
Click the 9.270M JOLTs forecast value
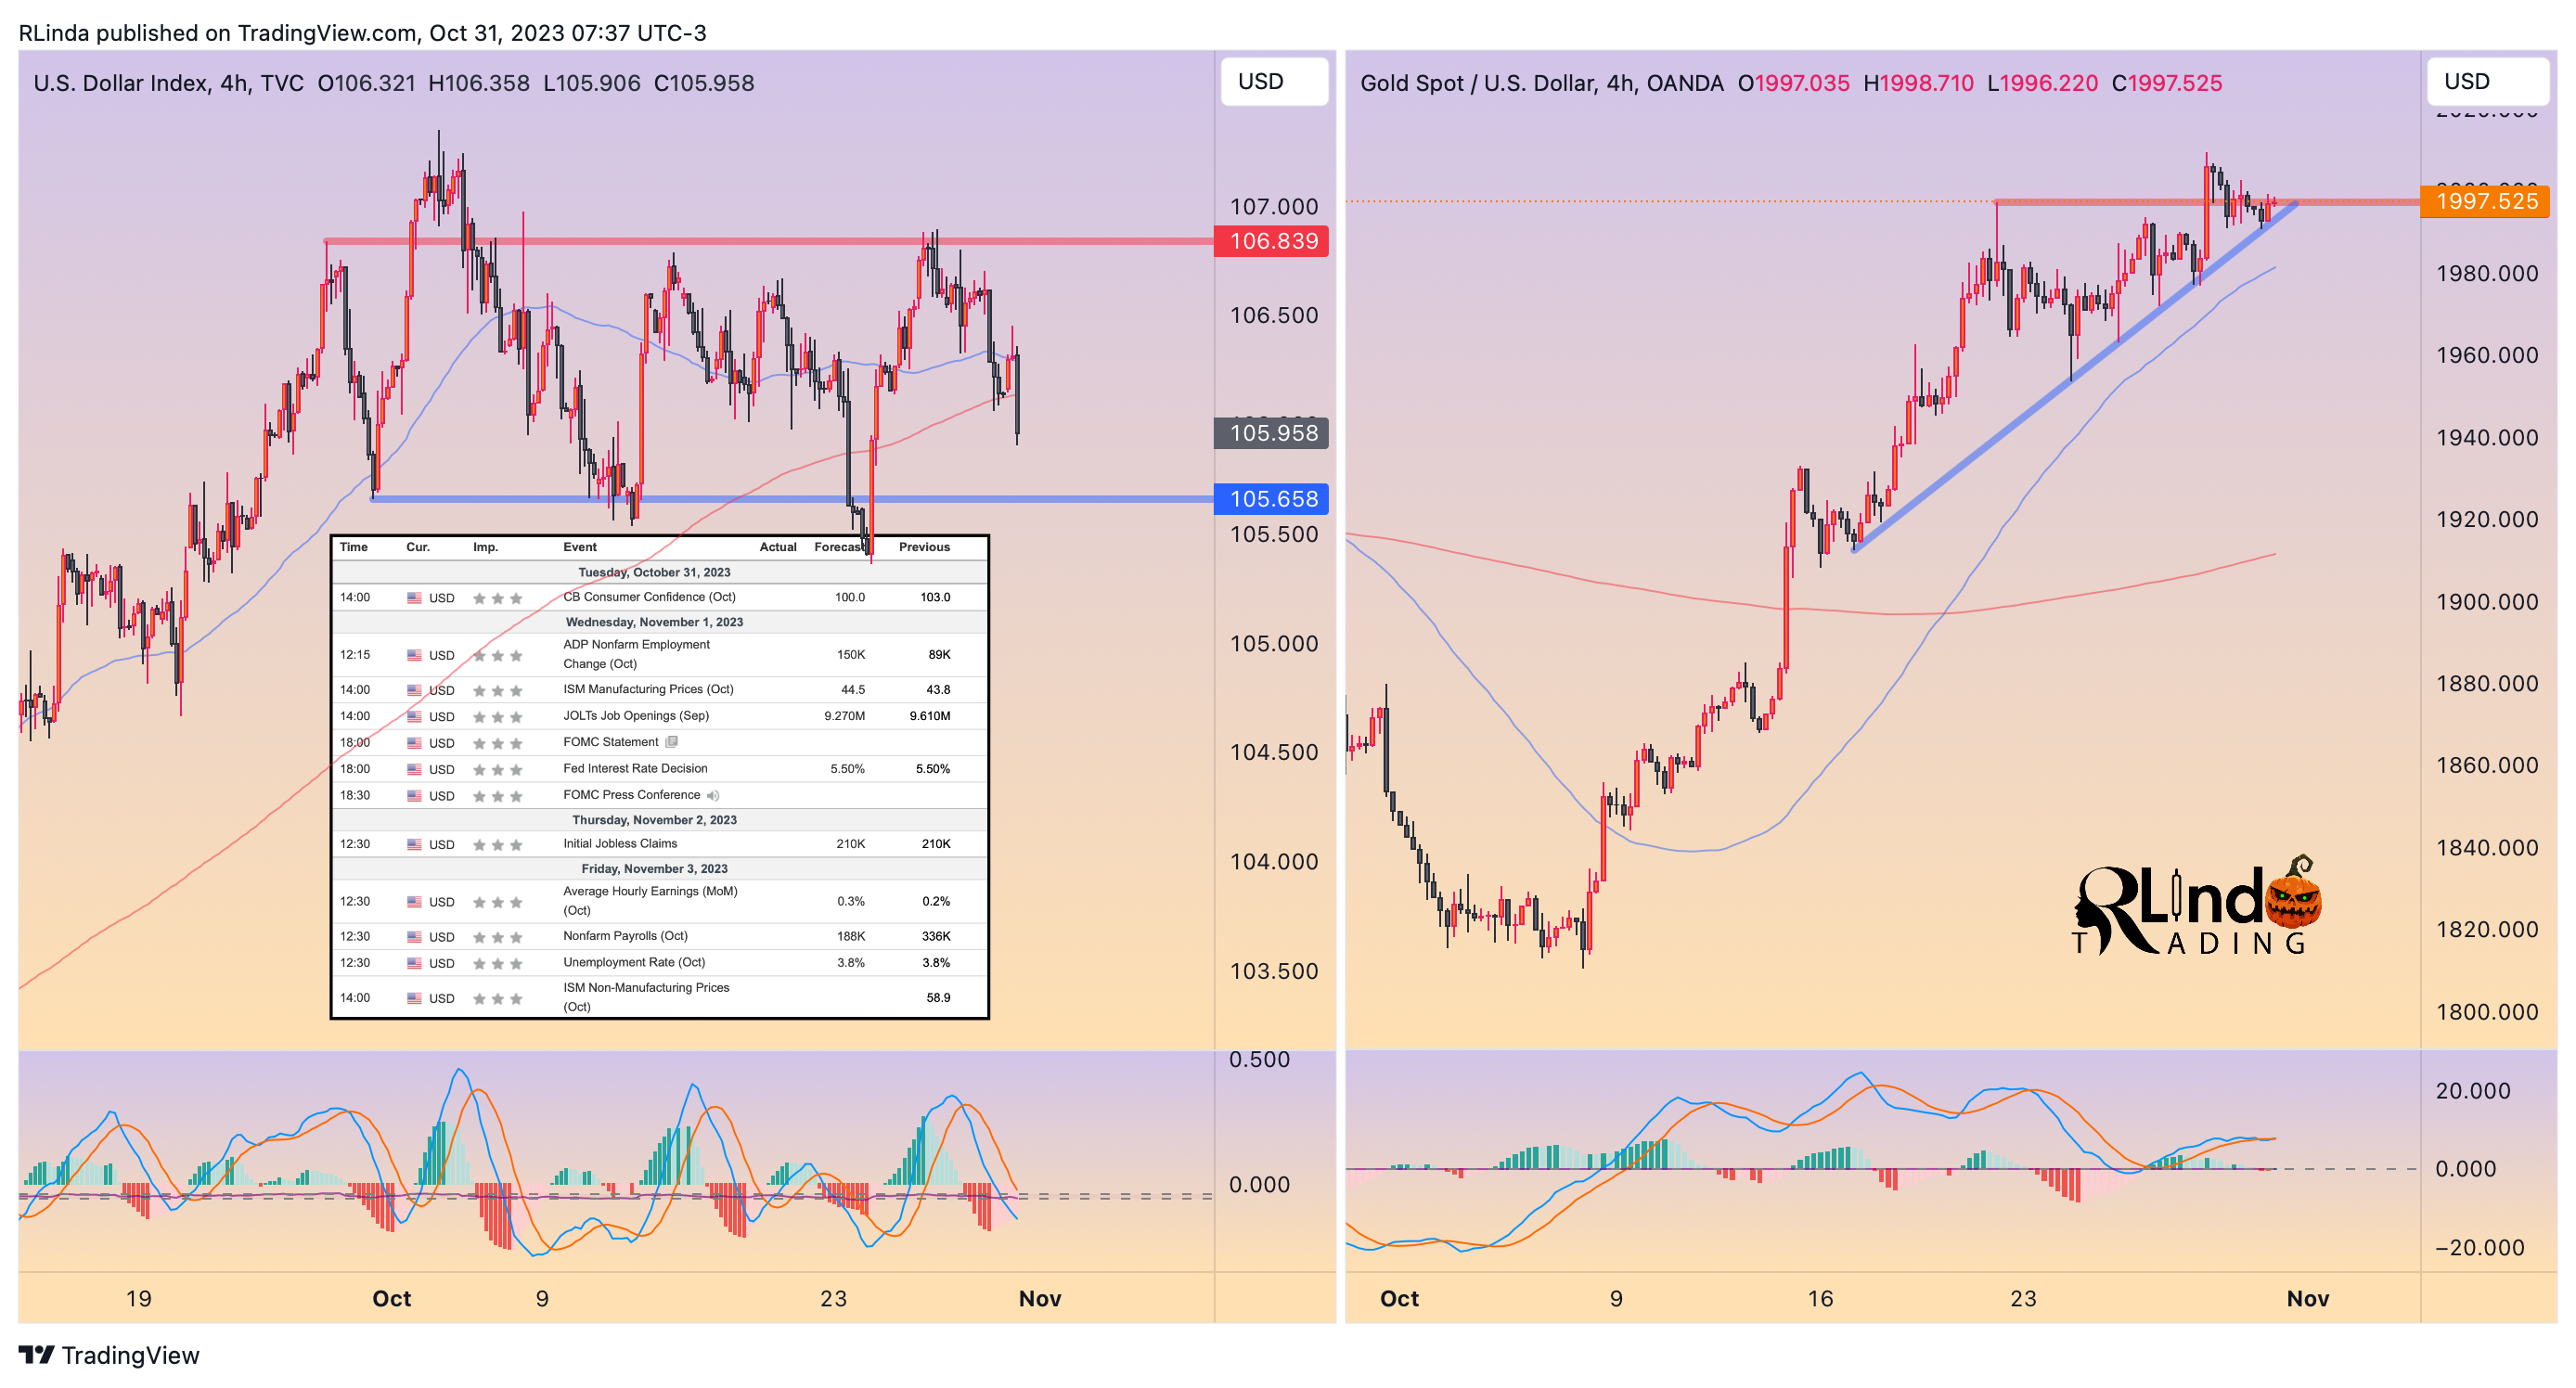pyautogui.click(x=844, y=716)
